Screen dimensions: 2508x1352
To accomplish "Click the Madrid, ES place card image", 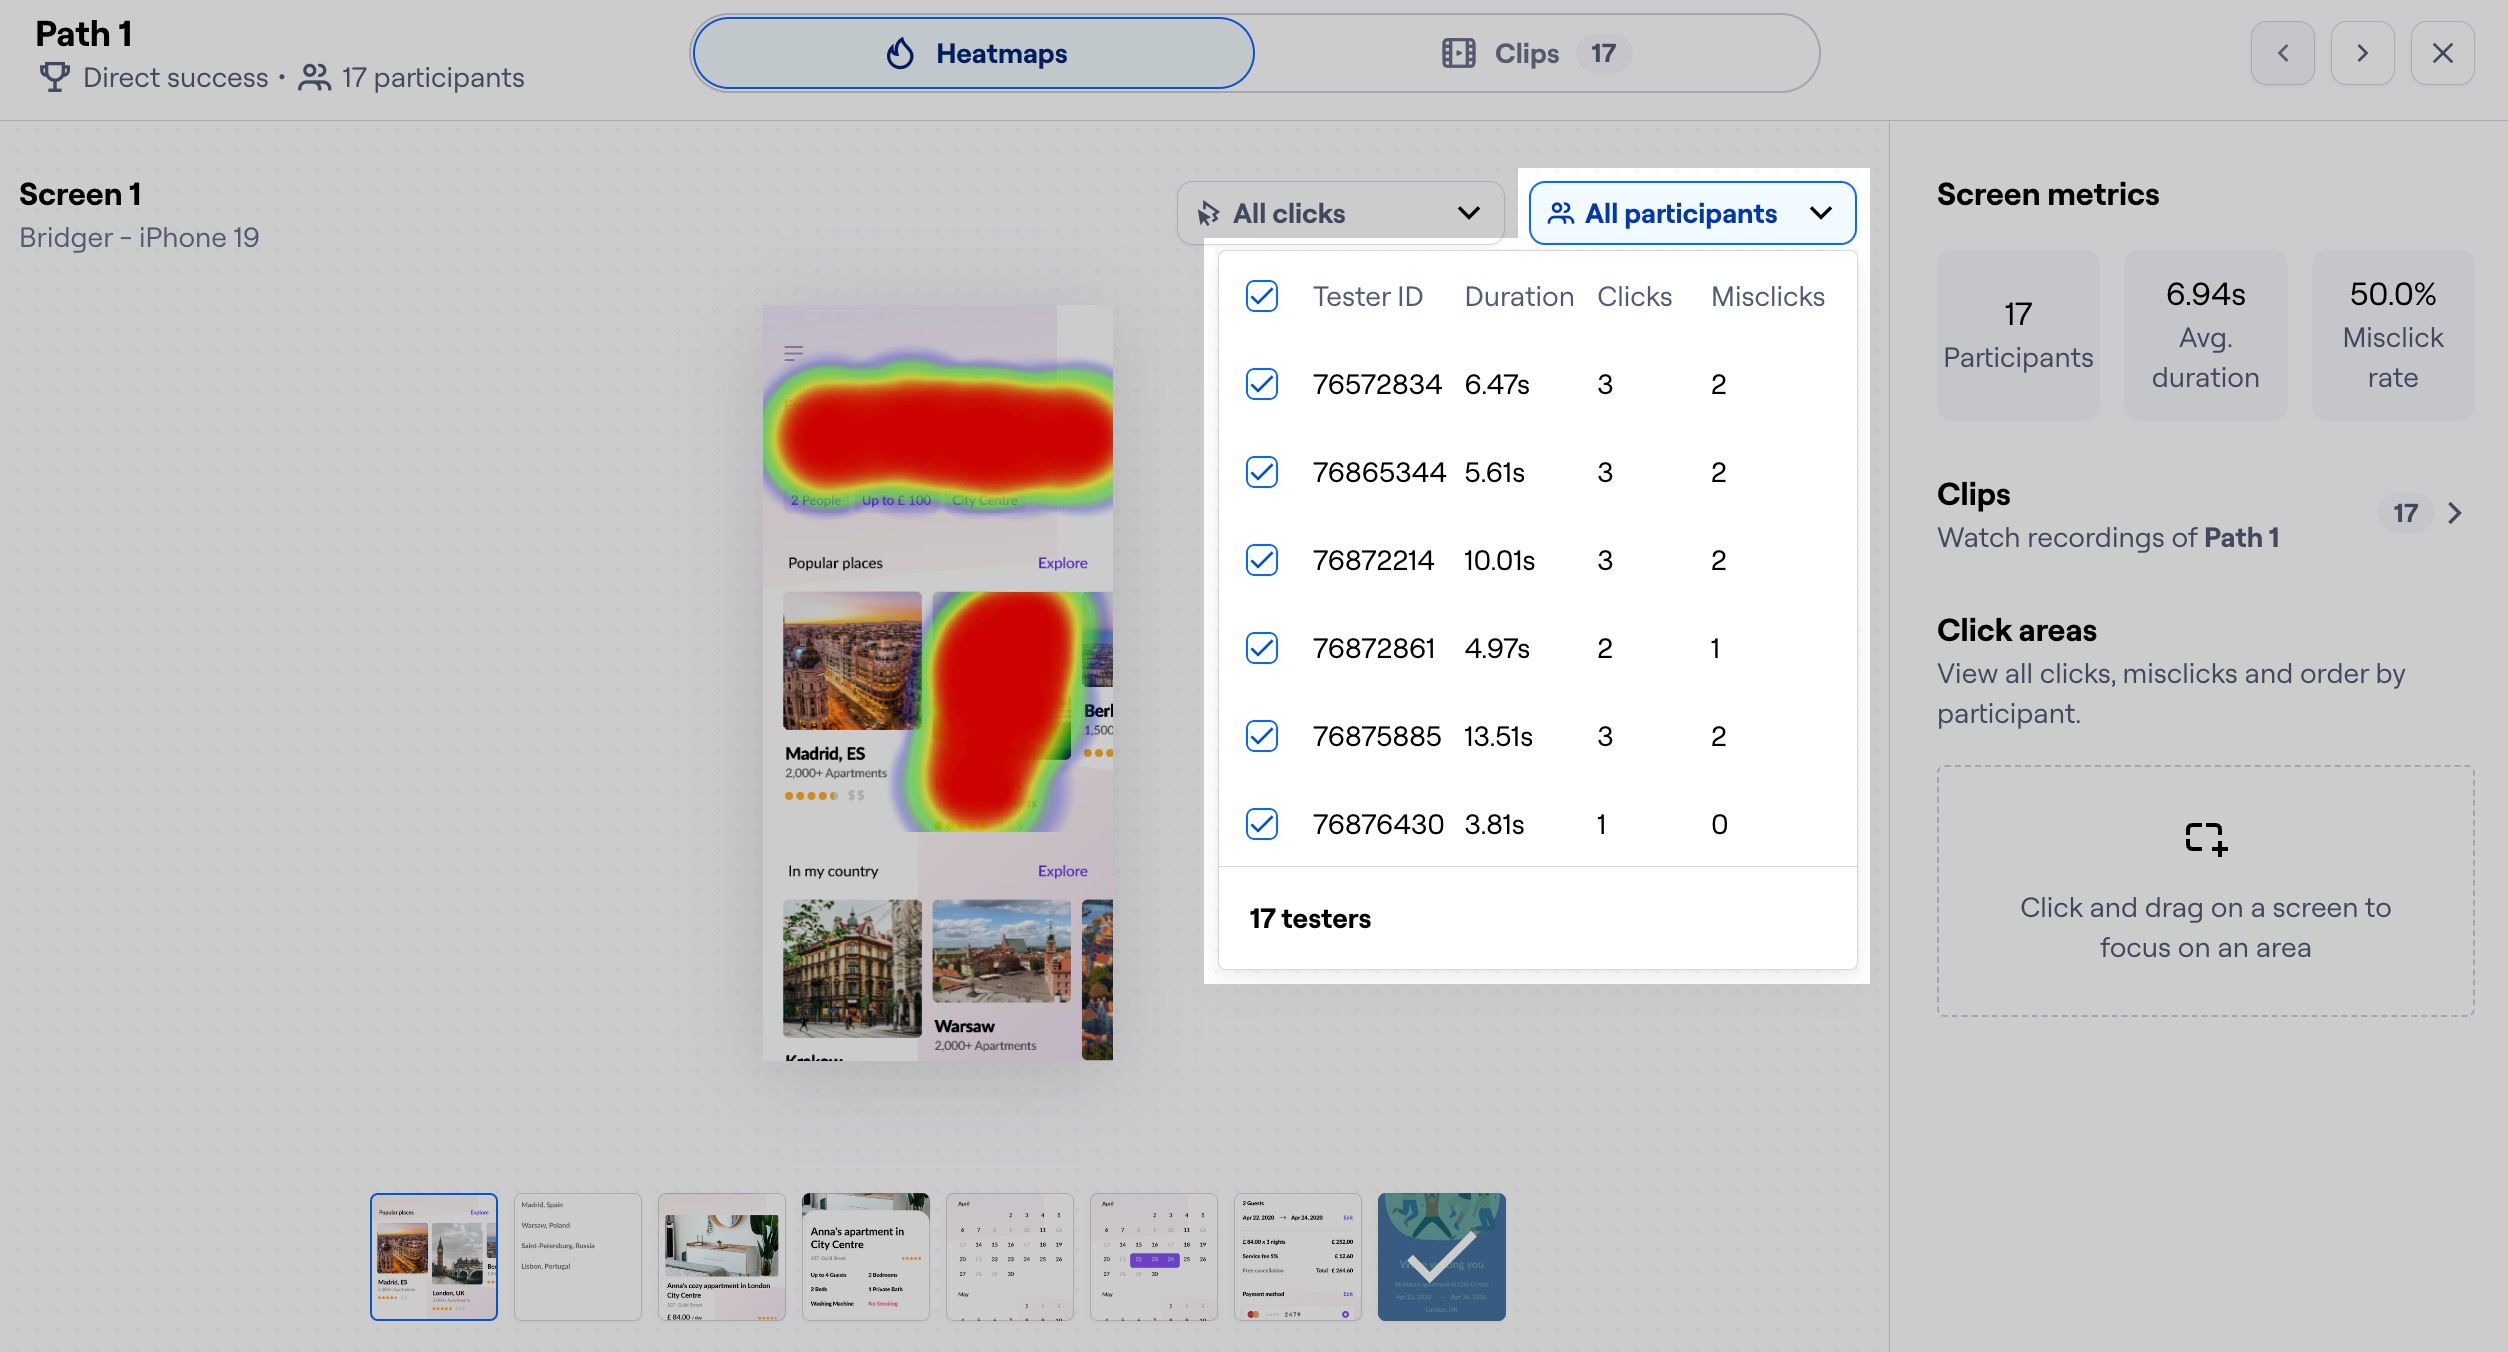I will [852, 660].
